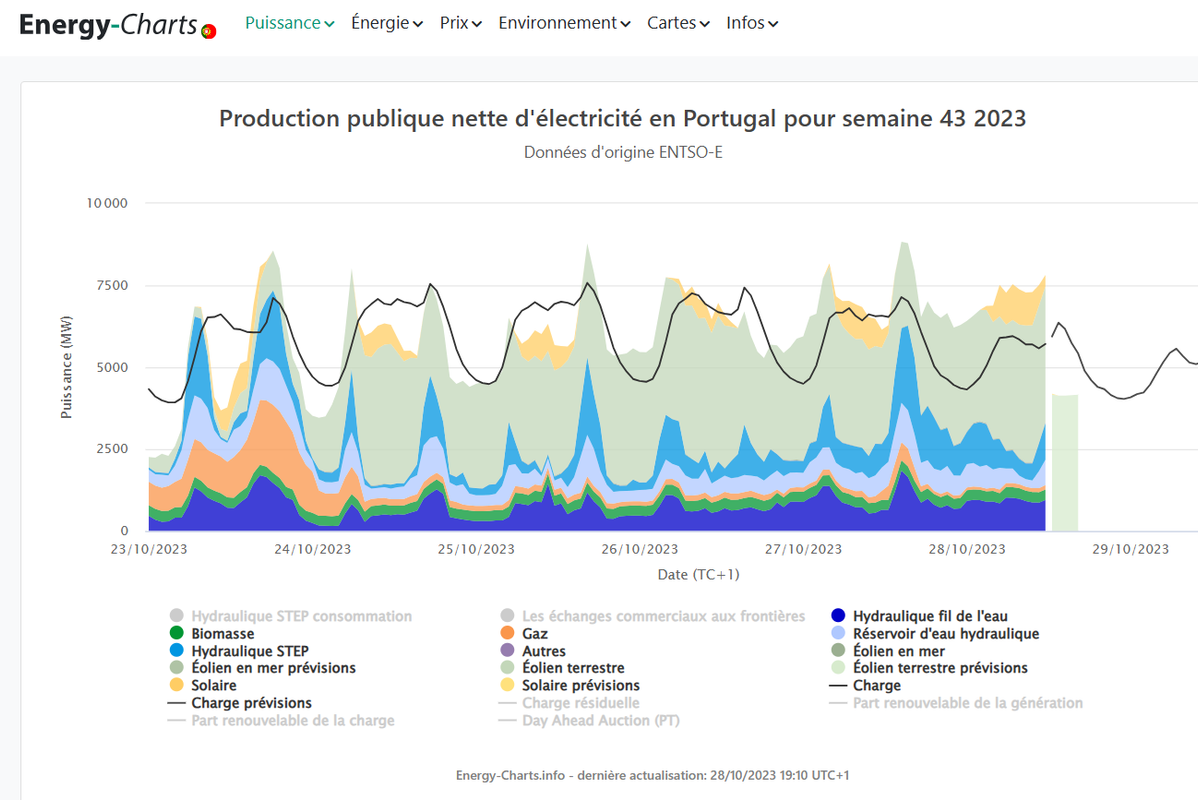The image size is (1198, 800).
Task: Expand the Cartes dropdown chevron
Action: coord(704,24)
